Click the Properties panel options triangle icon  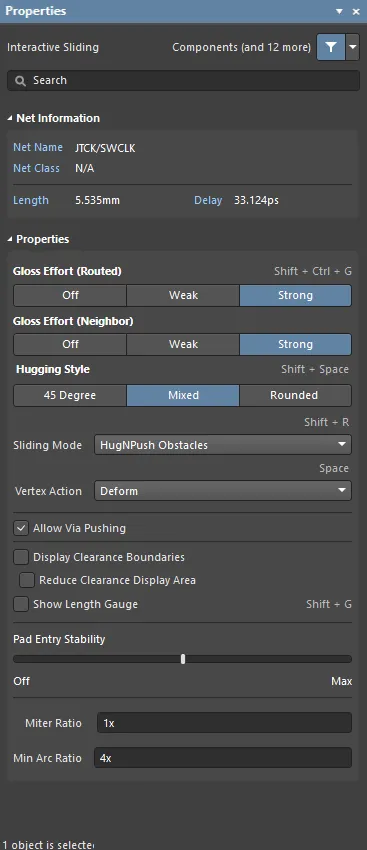point(340,11)
